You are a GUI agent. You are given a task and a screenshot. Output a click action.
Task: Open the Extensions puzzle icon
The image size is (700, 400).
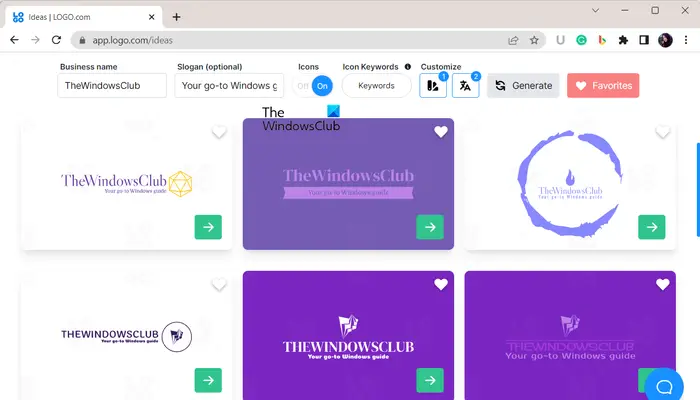pos(623,40)
